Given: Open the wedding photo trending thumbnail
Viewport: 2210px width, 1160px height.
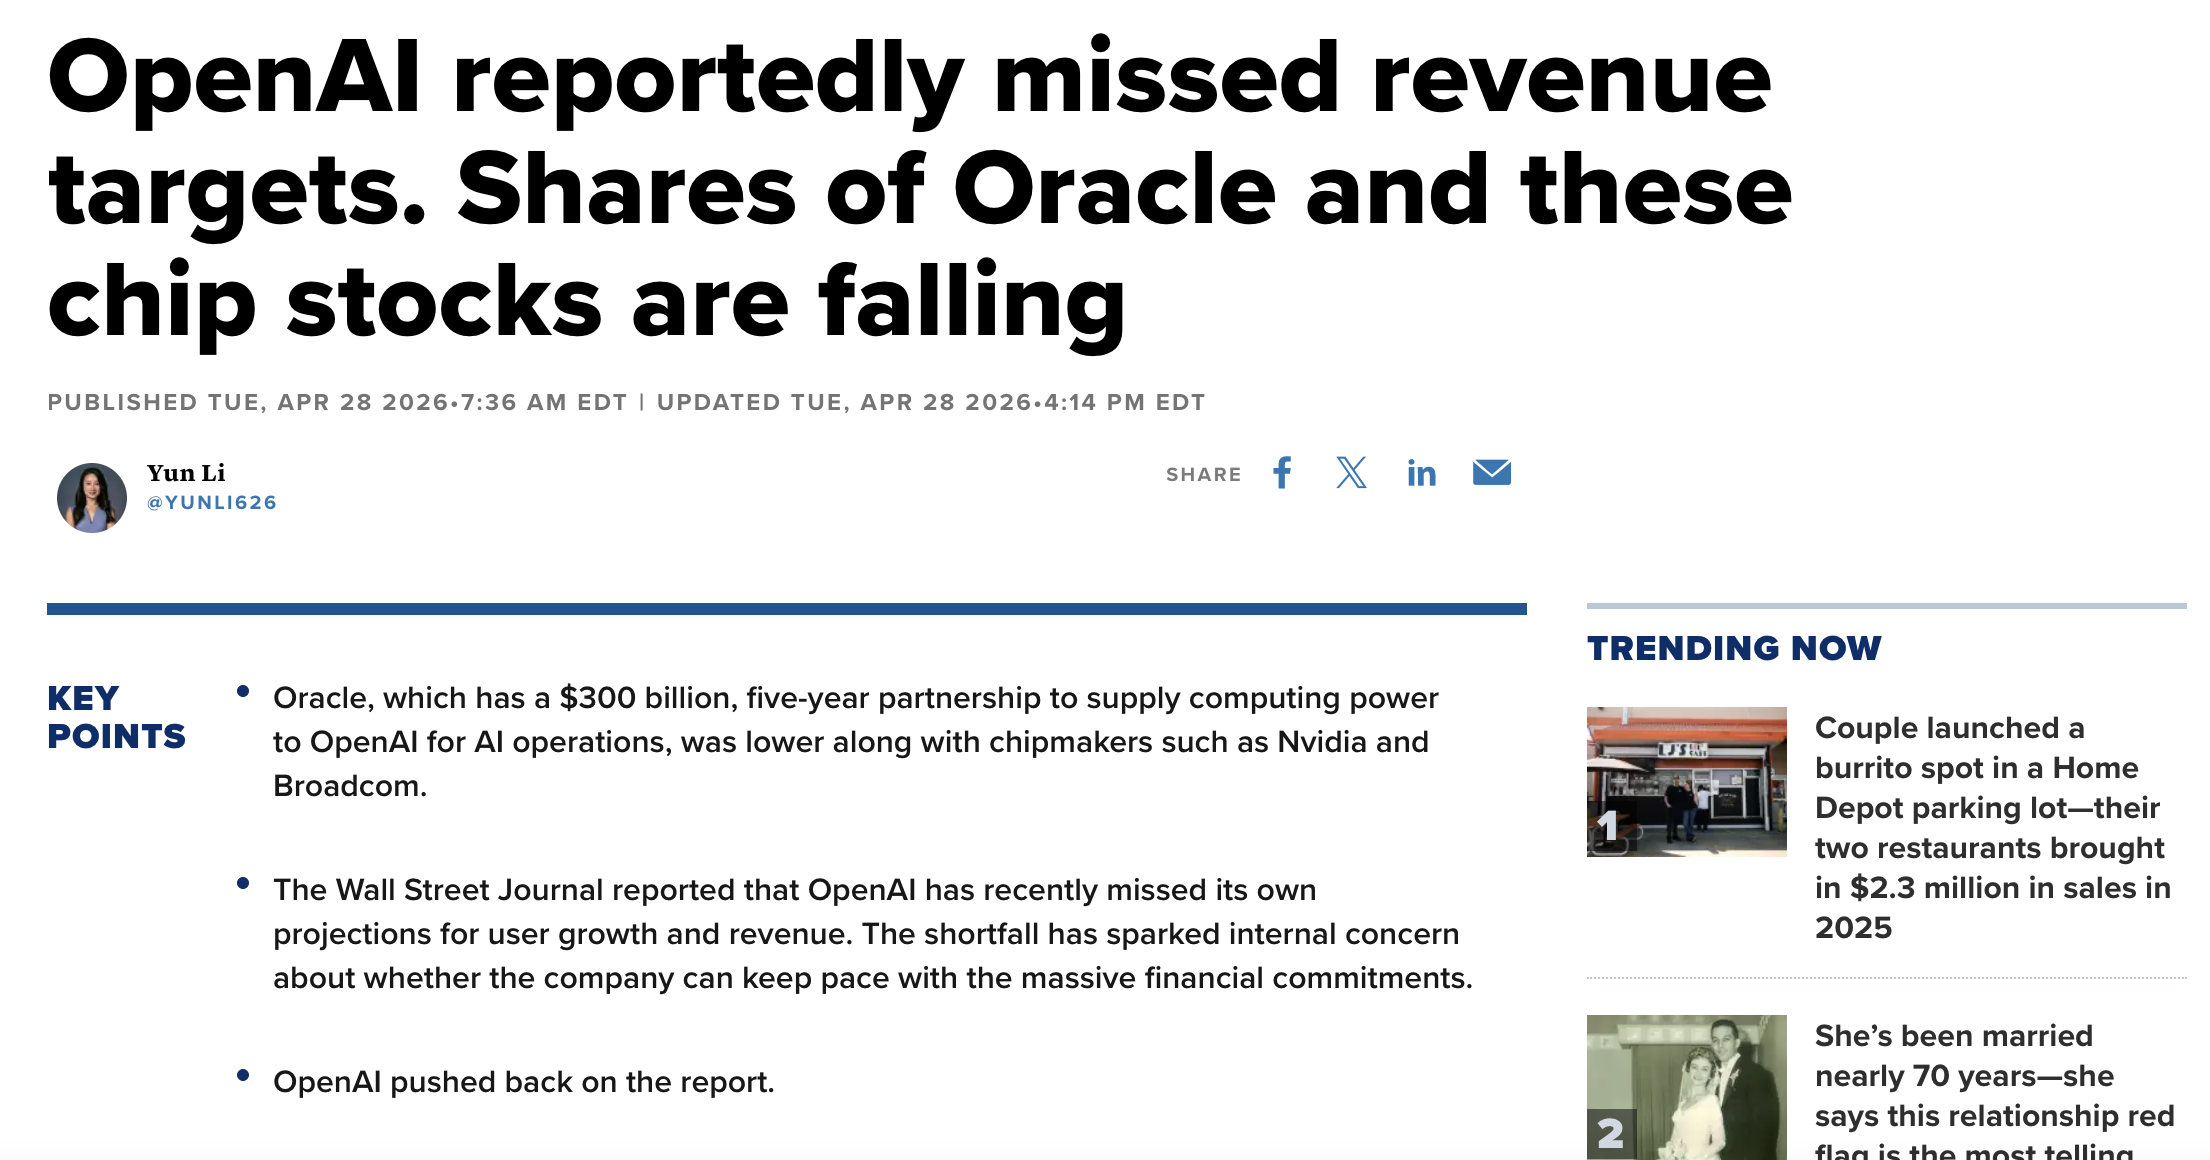Looking at the screenshot, I should pyautogui.click(x=1686, y=1088).
